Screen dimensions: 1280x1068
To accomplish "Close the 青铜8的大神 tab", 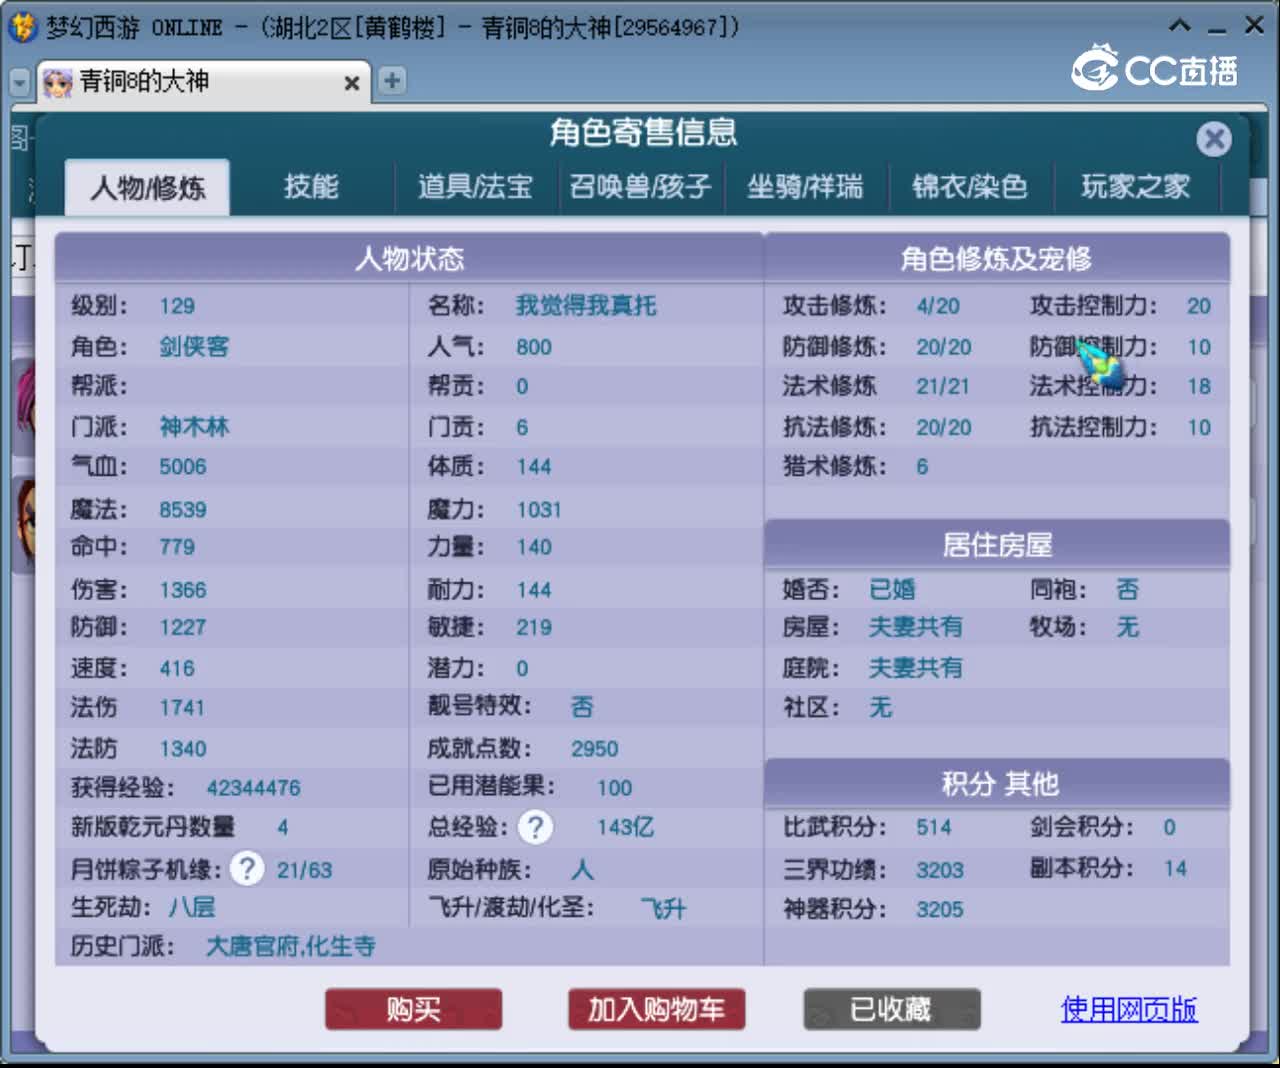I will pyautogui.click(x=352, y=83).
